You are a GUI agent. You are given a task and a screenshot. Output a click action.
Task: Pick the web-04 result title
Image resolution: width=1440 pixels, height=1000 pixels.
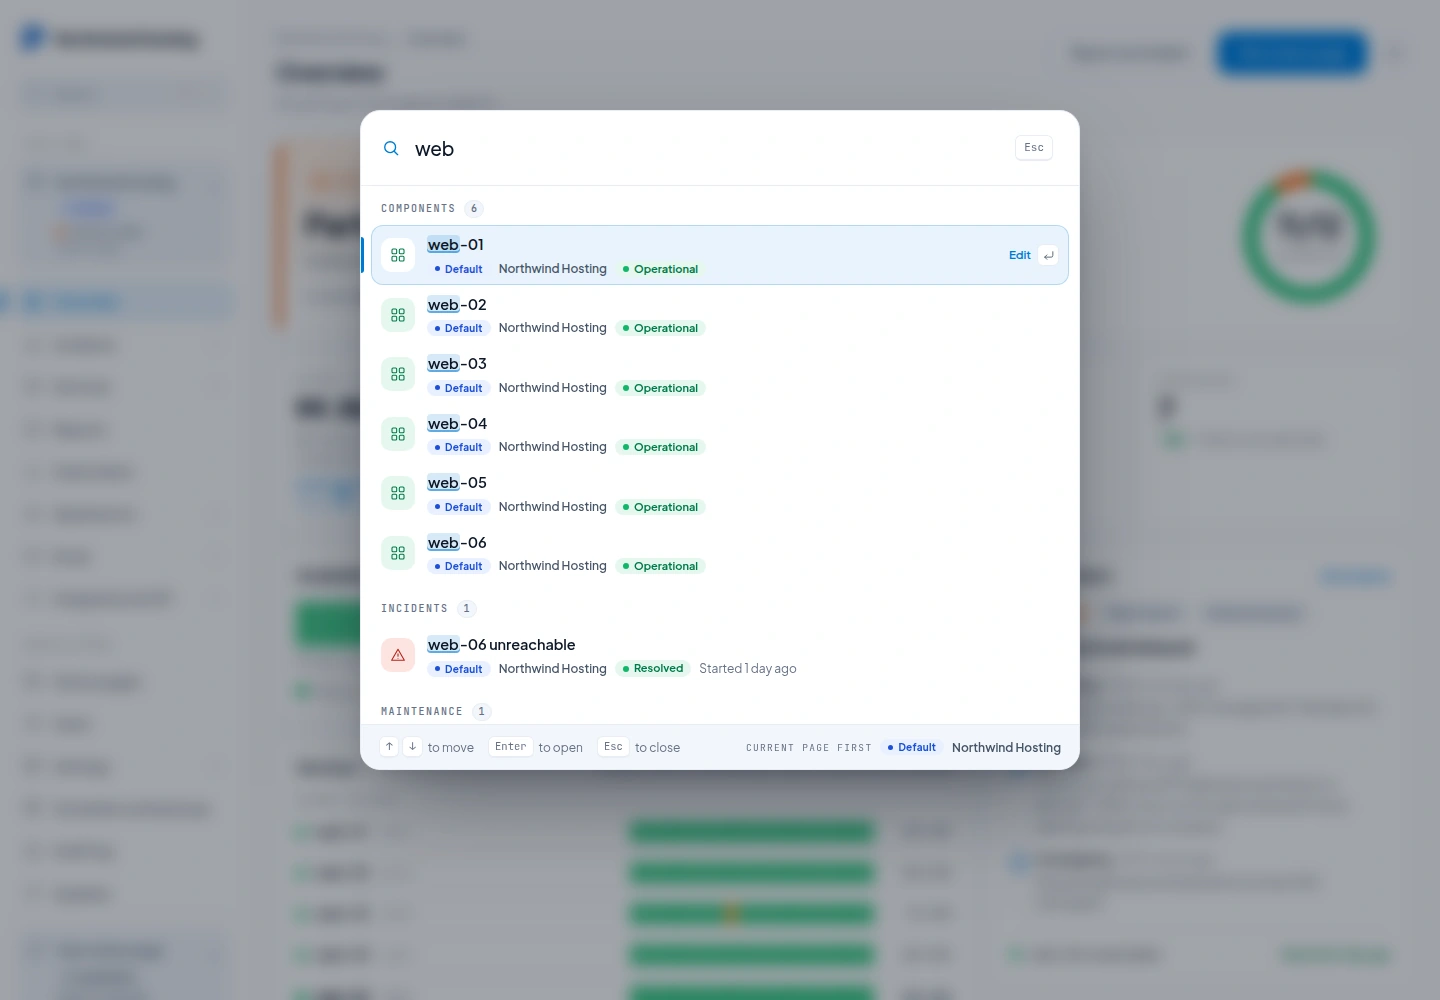(457, 424)
